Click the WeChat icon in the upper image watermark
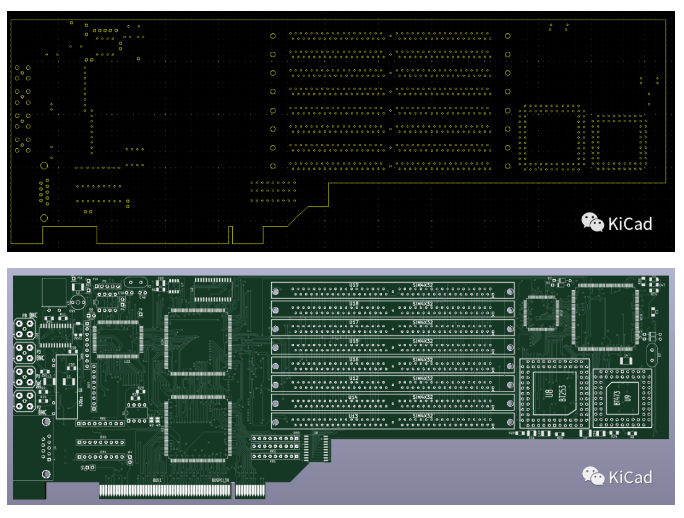 point(594,222)
